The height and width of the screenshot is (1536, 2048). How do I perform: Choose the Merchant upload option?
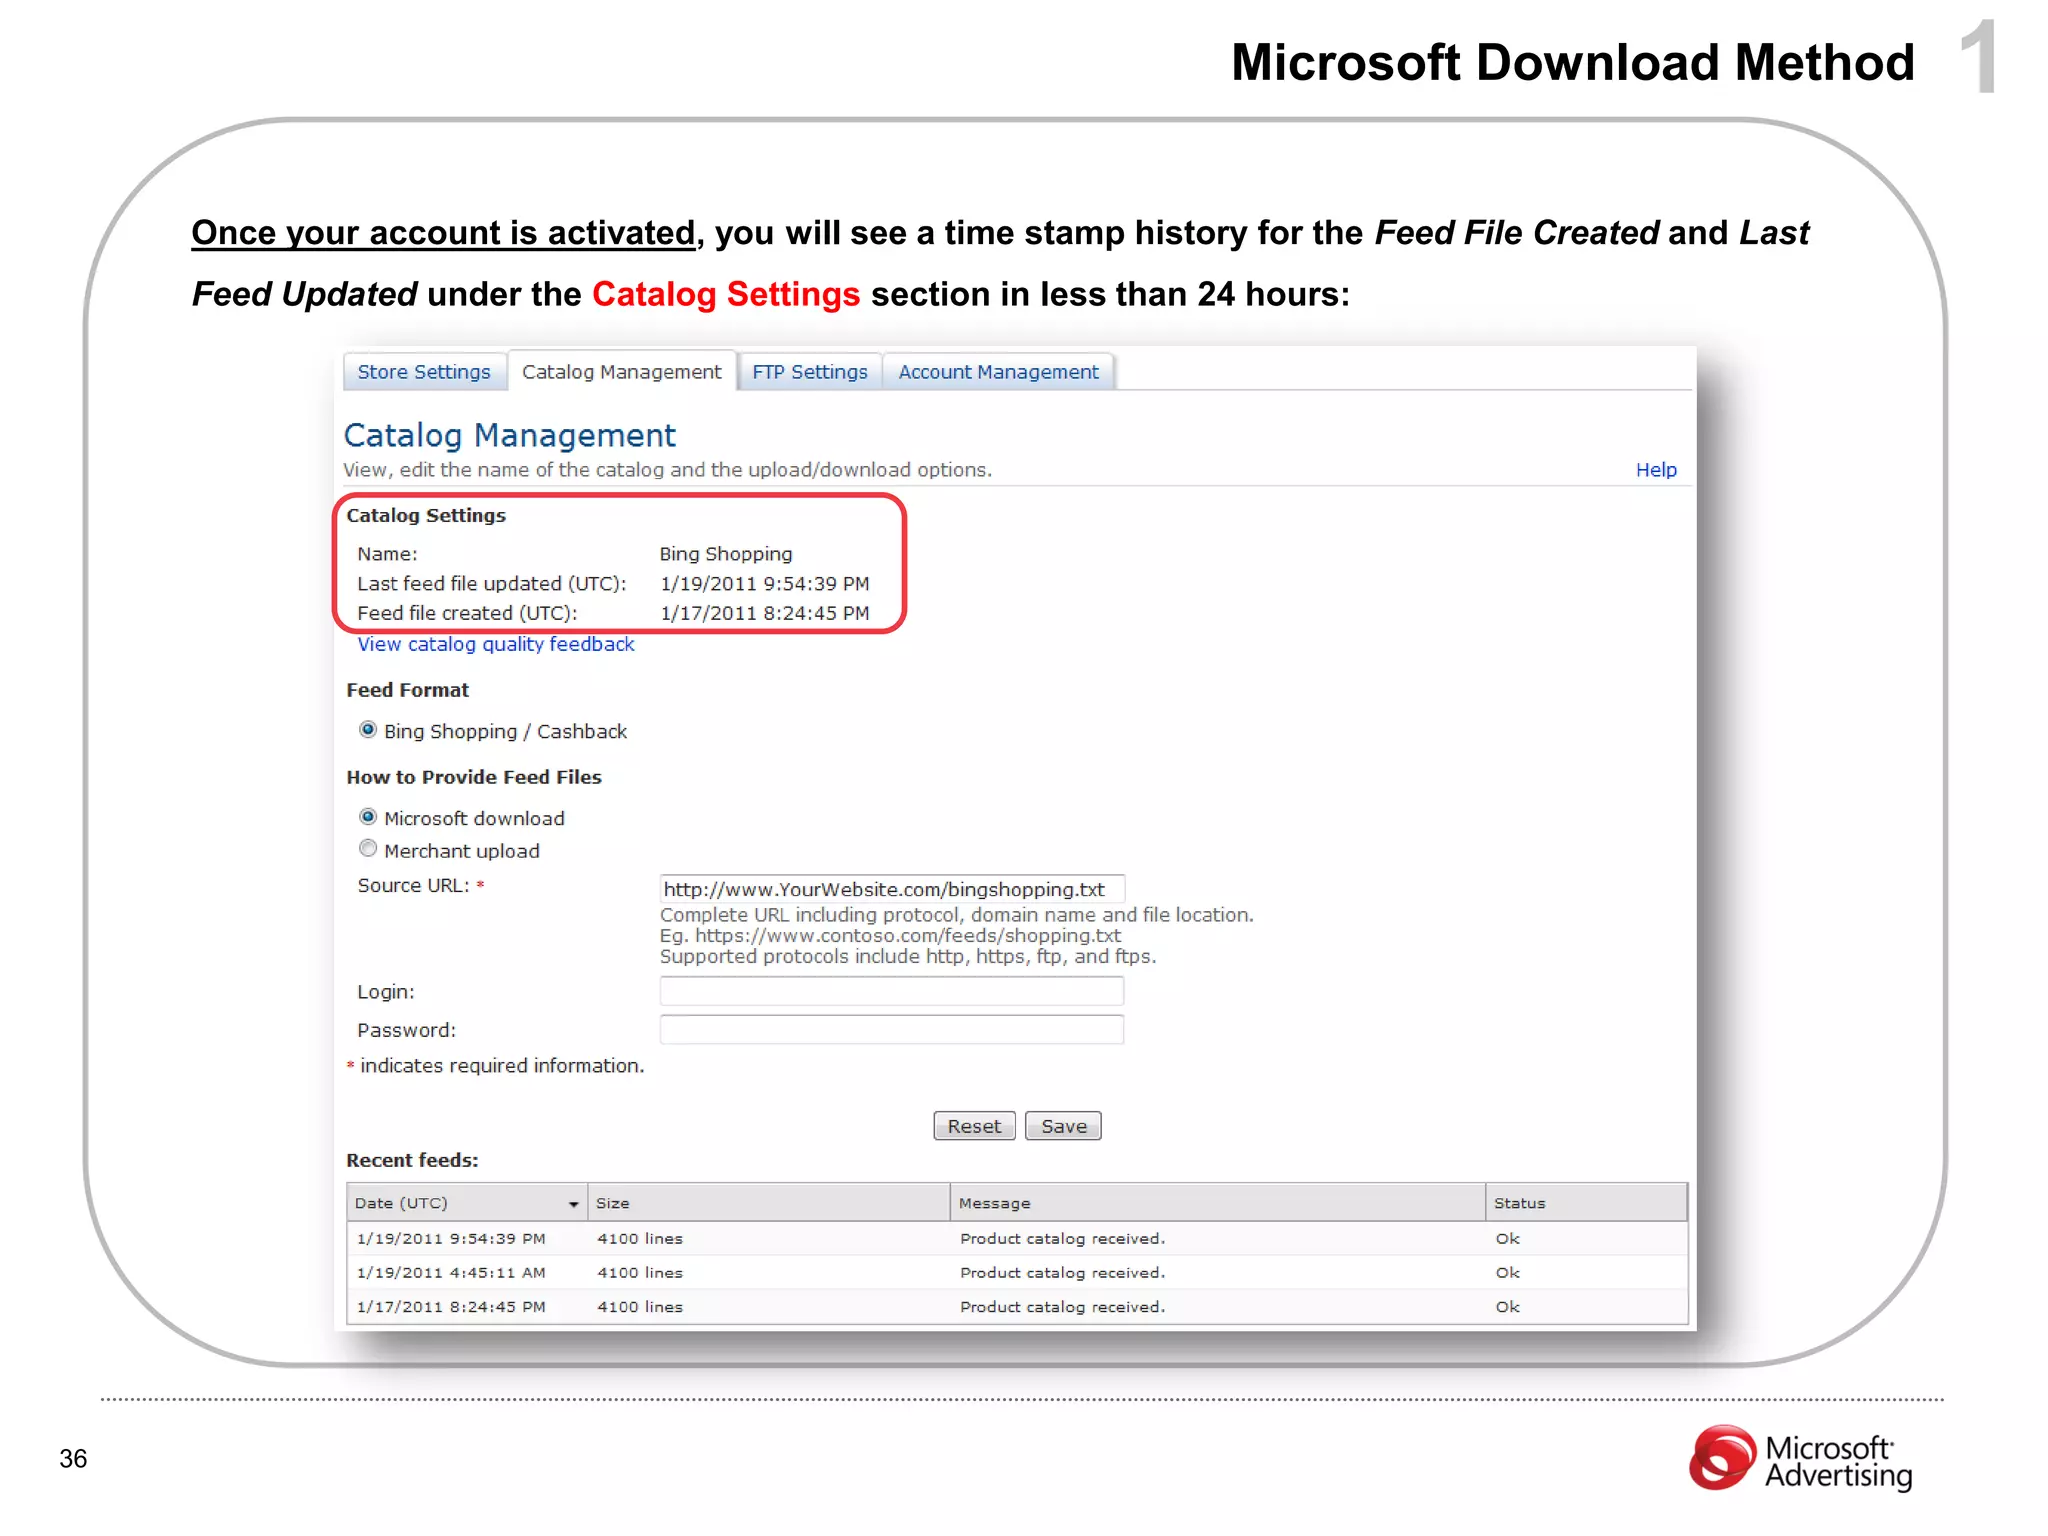click(x=368, y=849)
